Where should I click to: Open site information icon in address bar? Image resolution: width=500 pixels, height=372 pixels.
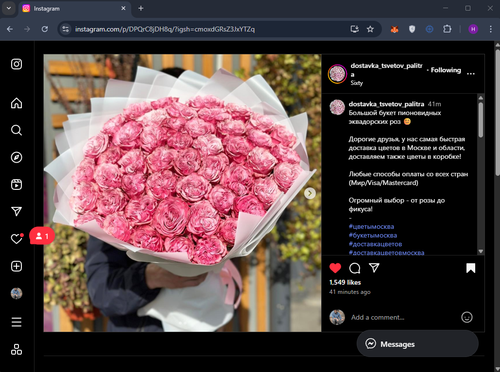(x=65, y=29)
